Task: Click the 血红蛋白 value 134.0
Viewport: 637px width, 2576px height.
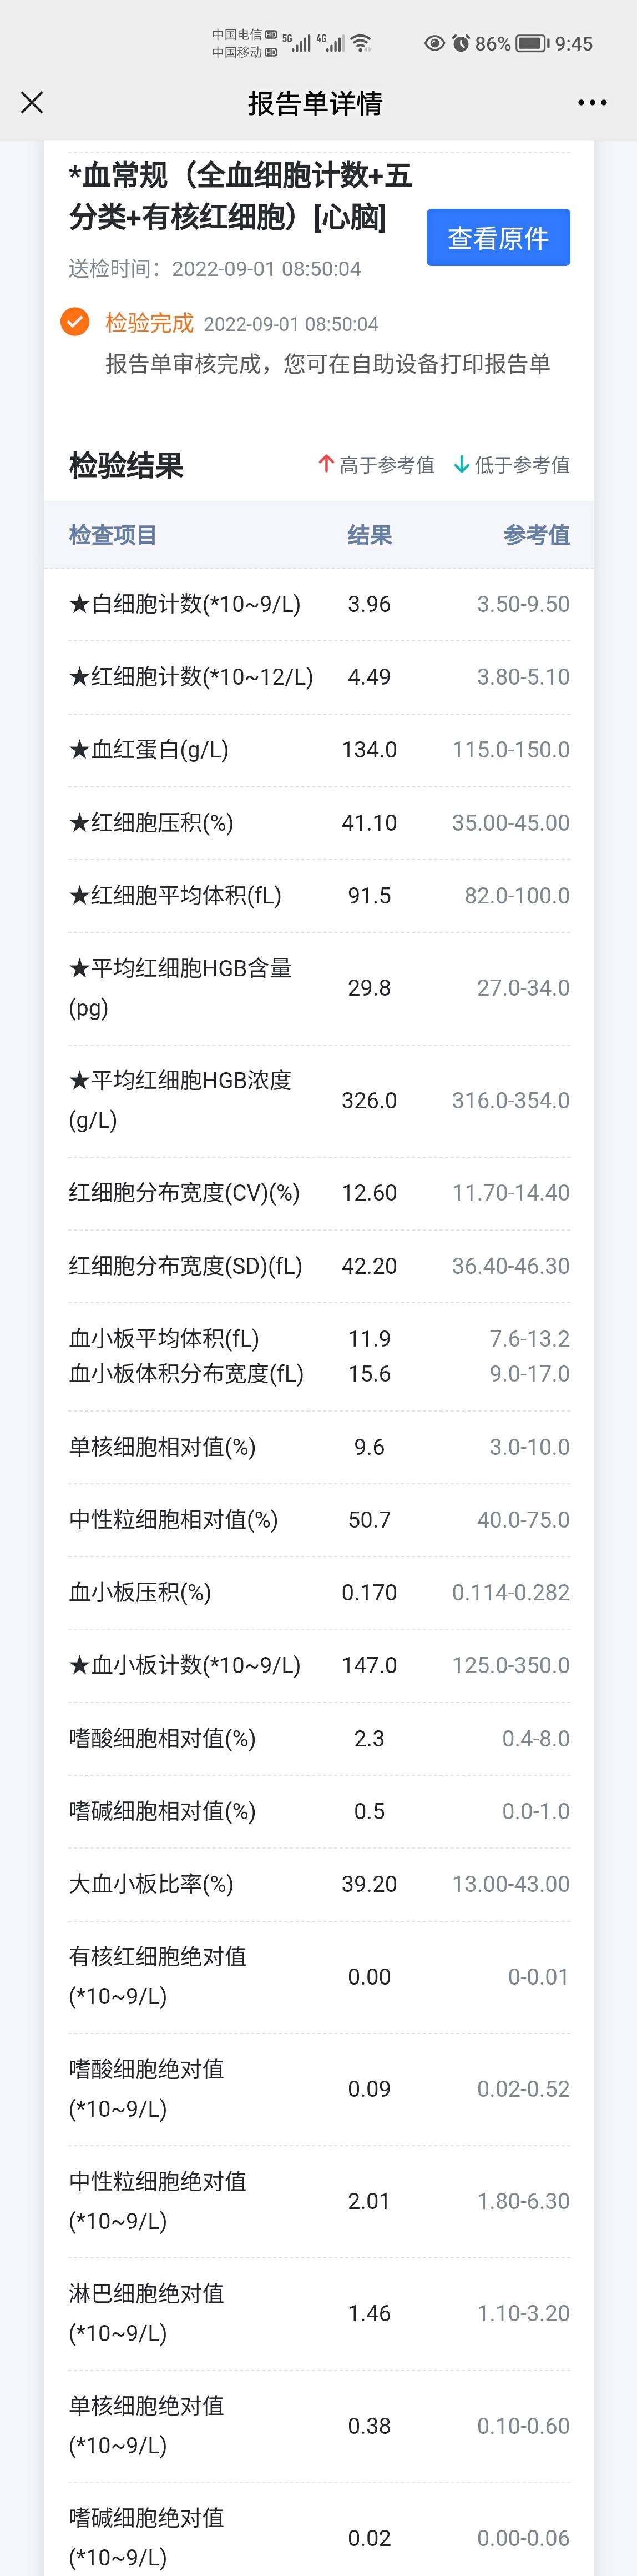Action: point(369,749)
